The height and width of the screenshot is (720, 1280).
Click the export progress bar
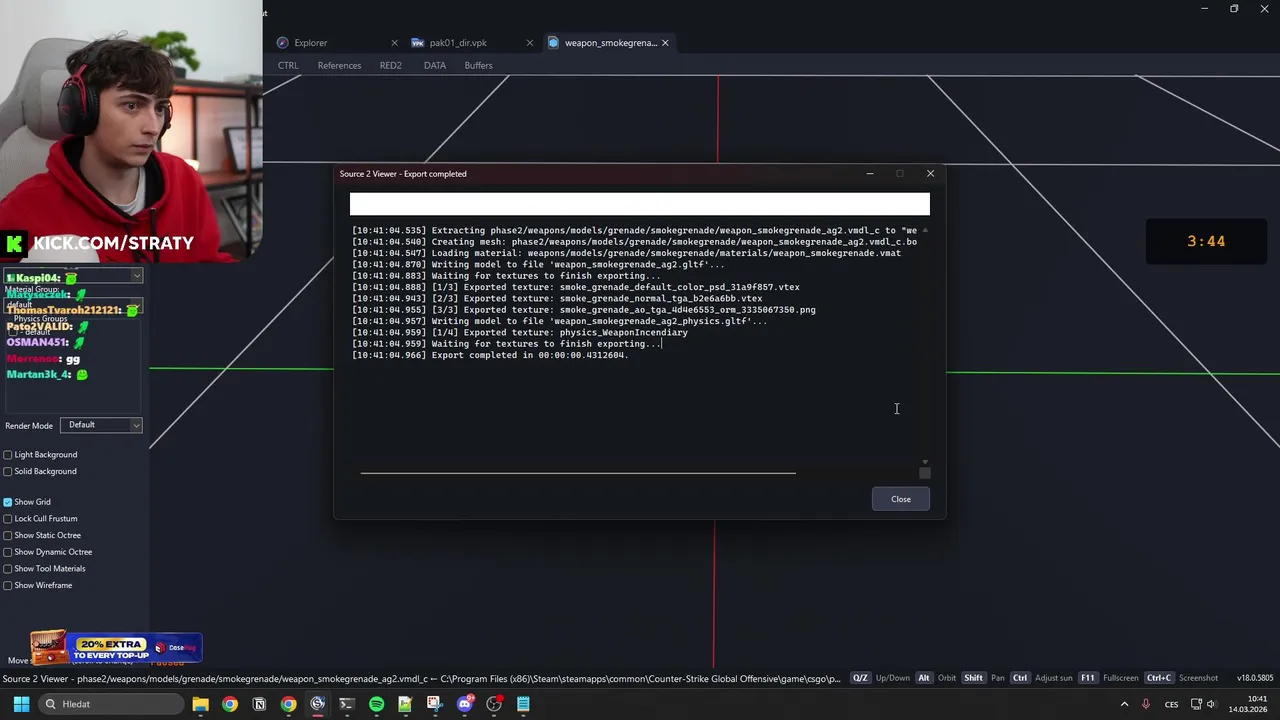point(639,204)
